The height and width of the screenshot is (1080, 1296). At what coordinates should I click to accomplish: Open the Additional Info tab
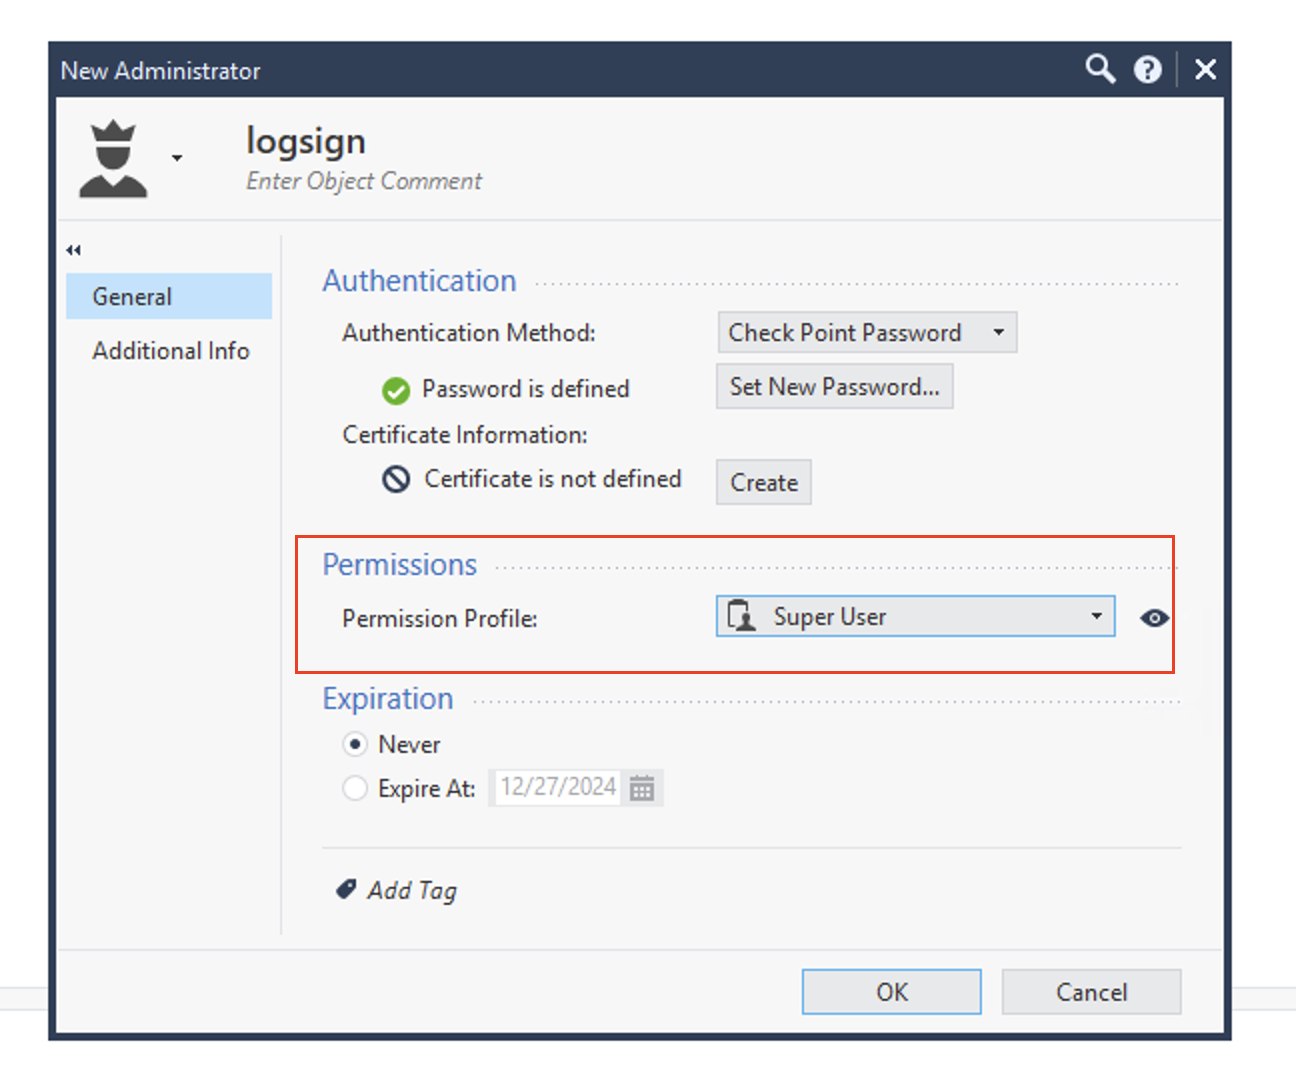click(x=170, y=351)
